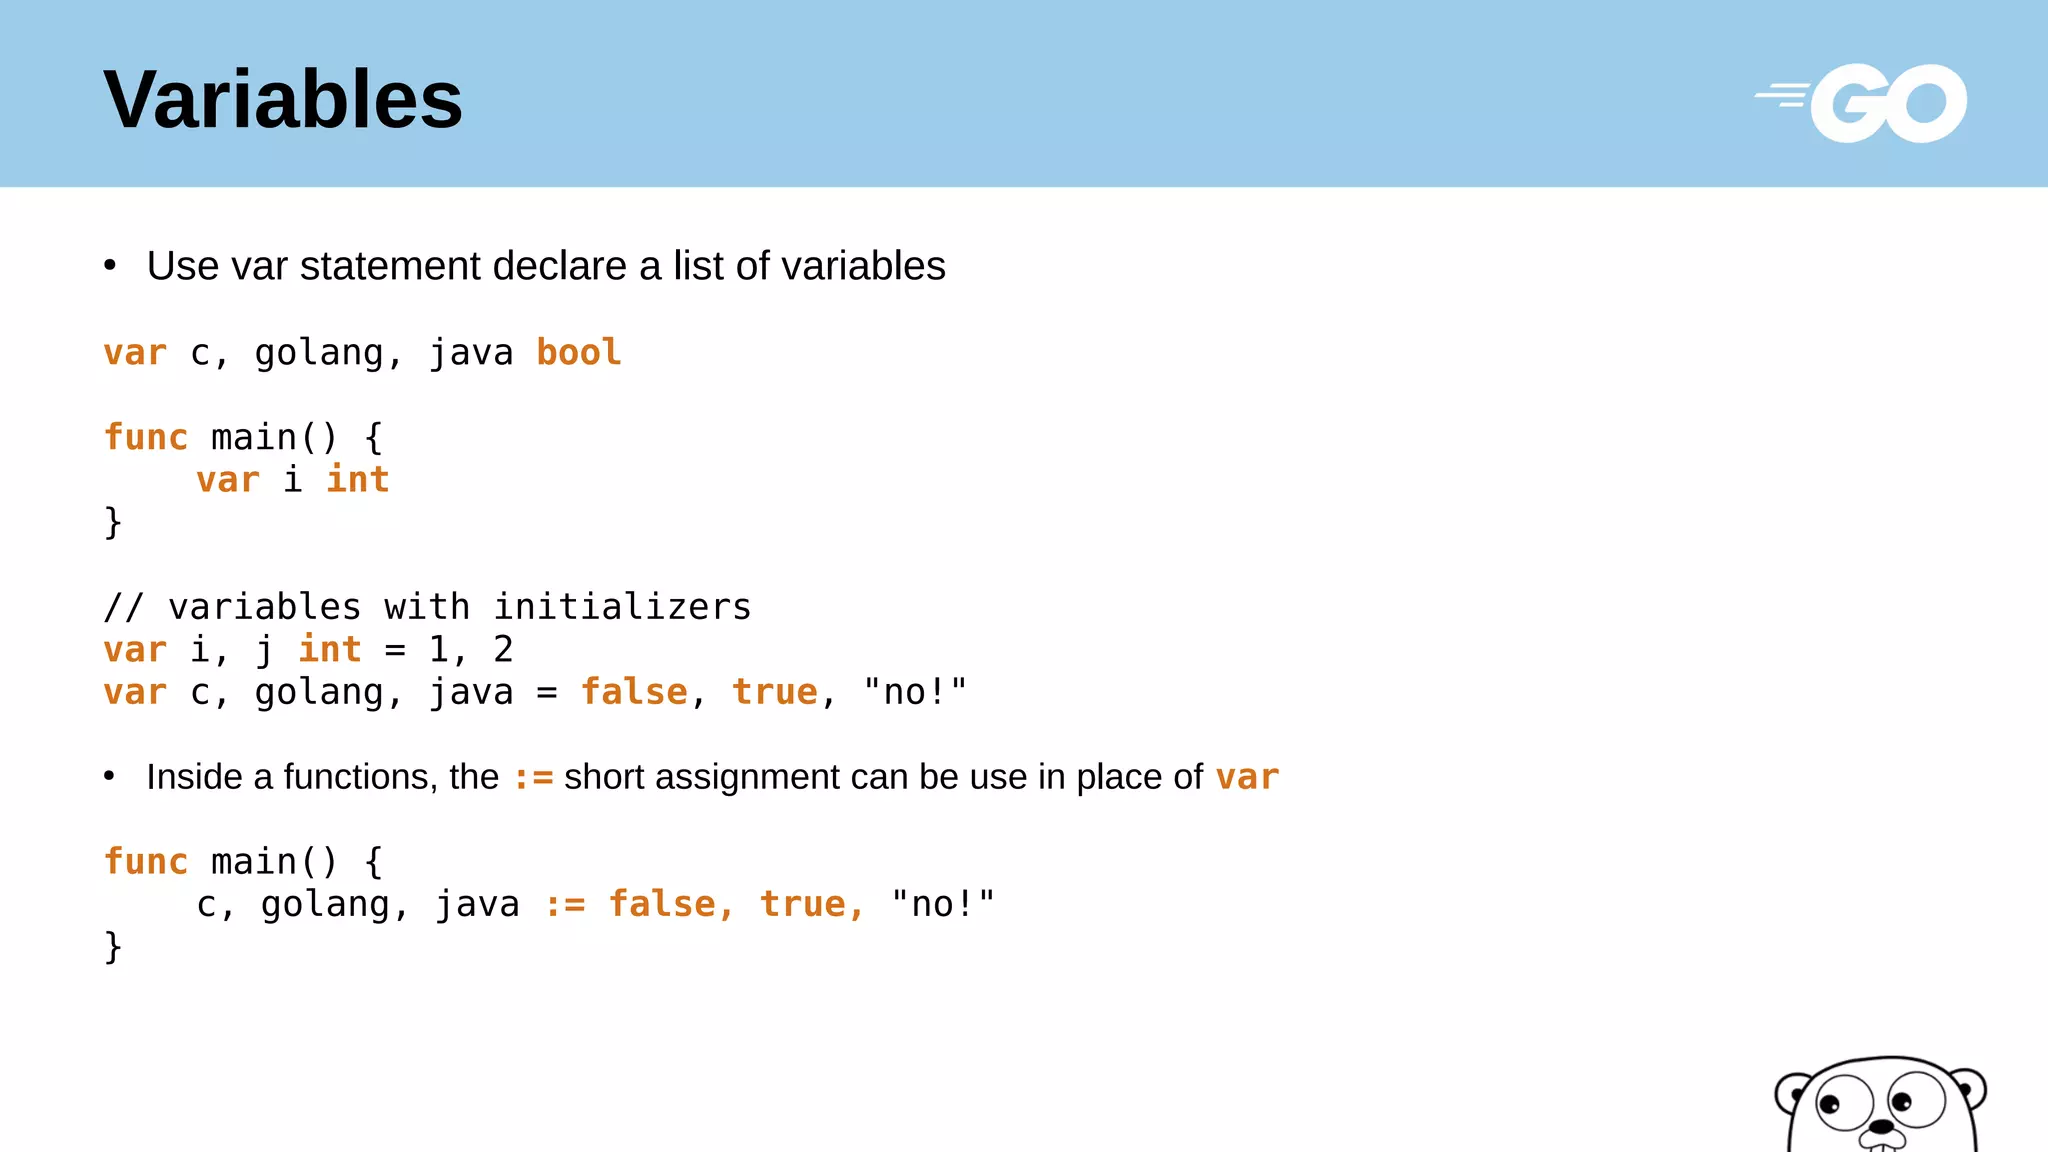This screenshot has height=1152, width=2048.
Task: Click the second "func main() {" line
Action: [x=243, y=862]
